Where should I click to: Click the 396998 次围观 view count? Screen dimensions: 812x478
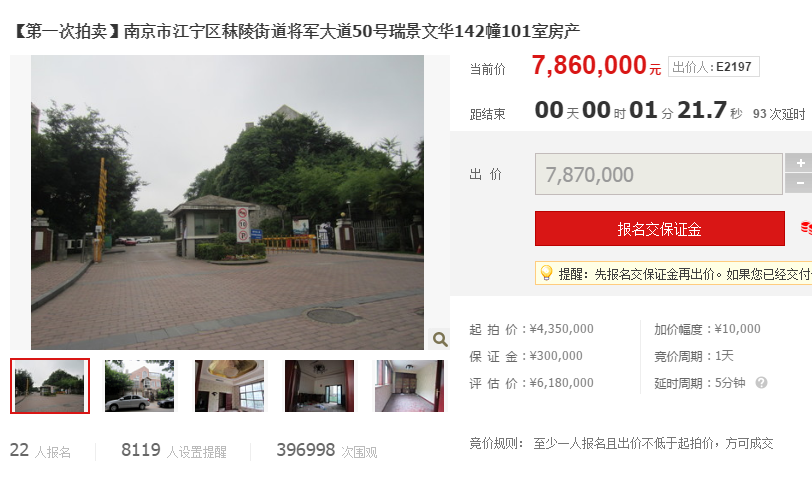(x=327, y=451)
